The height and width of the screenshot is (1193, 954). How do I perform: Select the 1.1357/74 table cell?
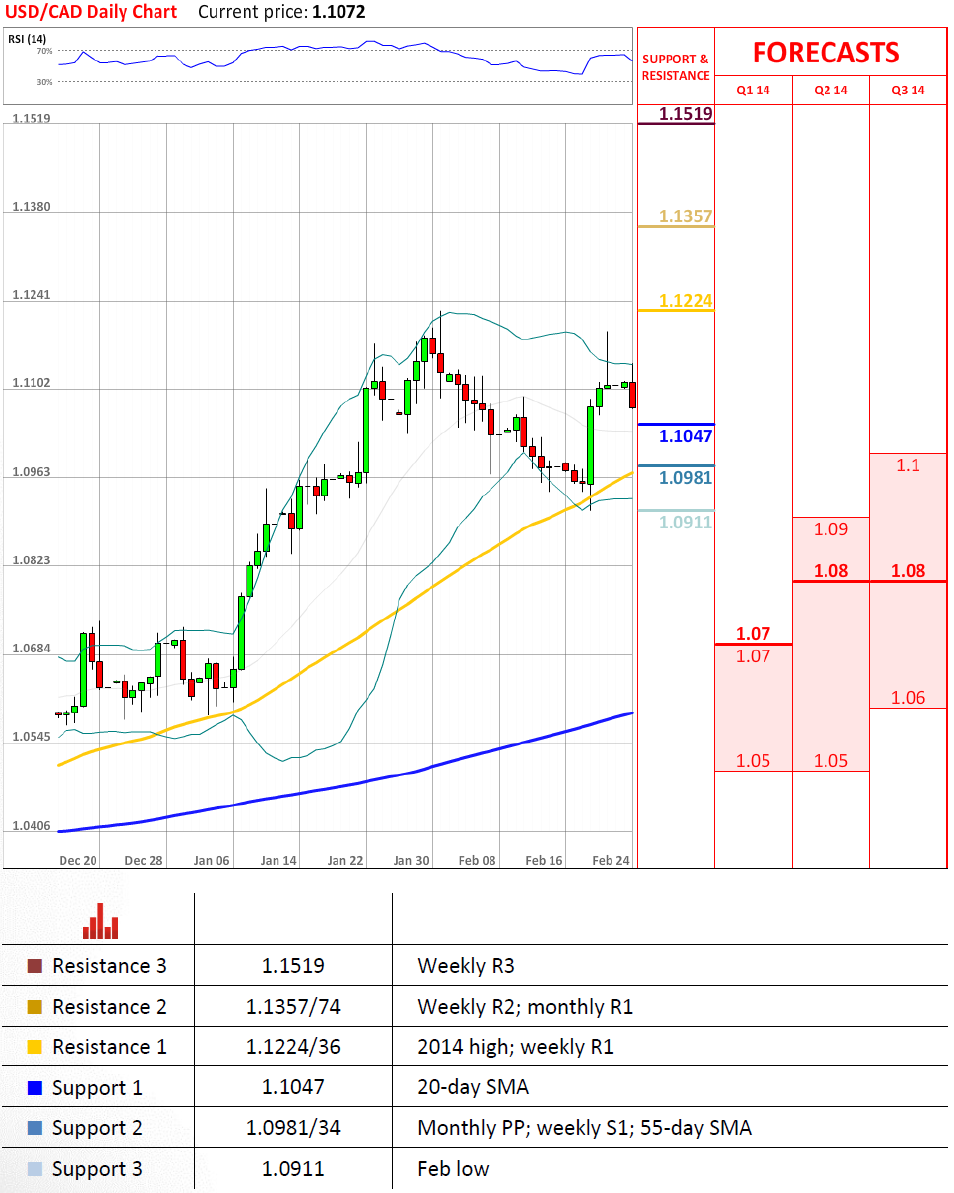[x=293, y=1007]
